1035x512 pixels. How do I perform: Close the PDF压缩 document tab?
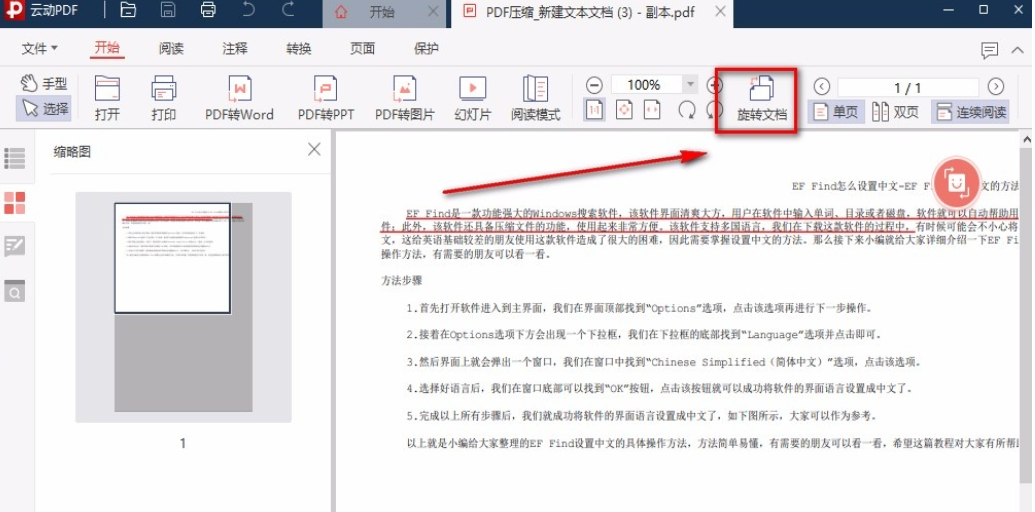click(721, 12)
